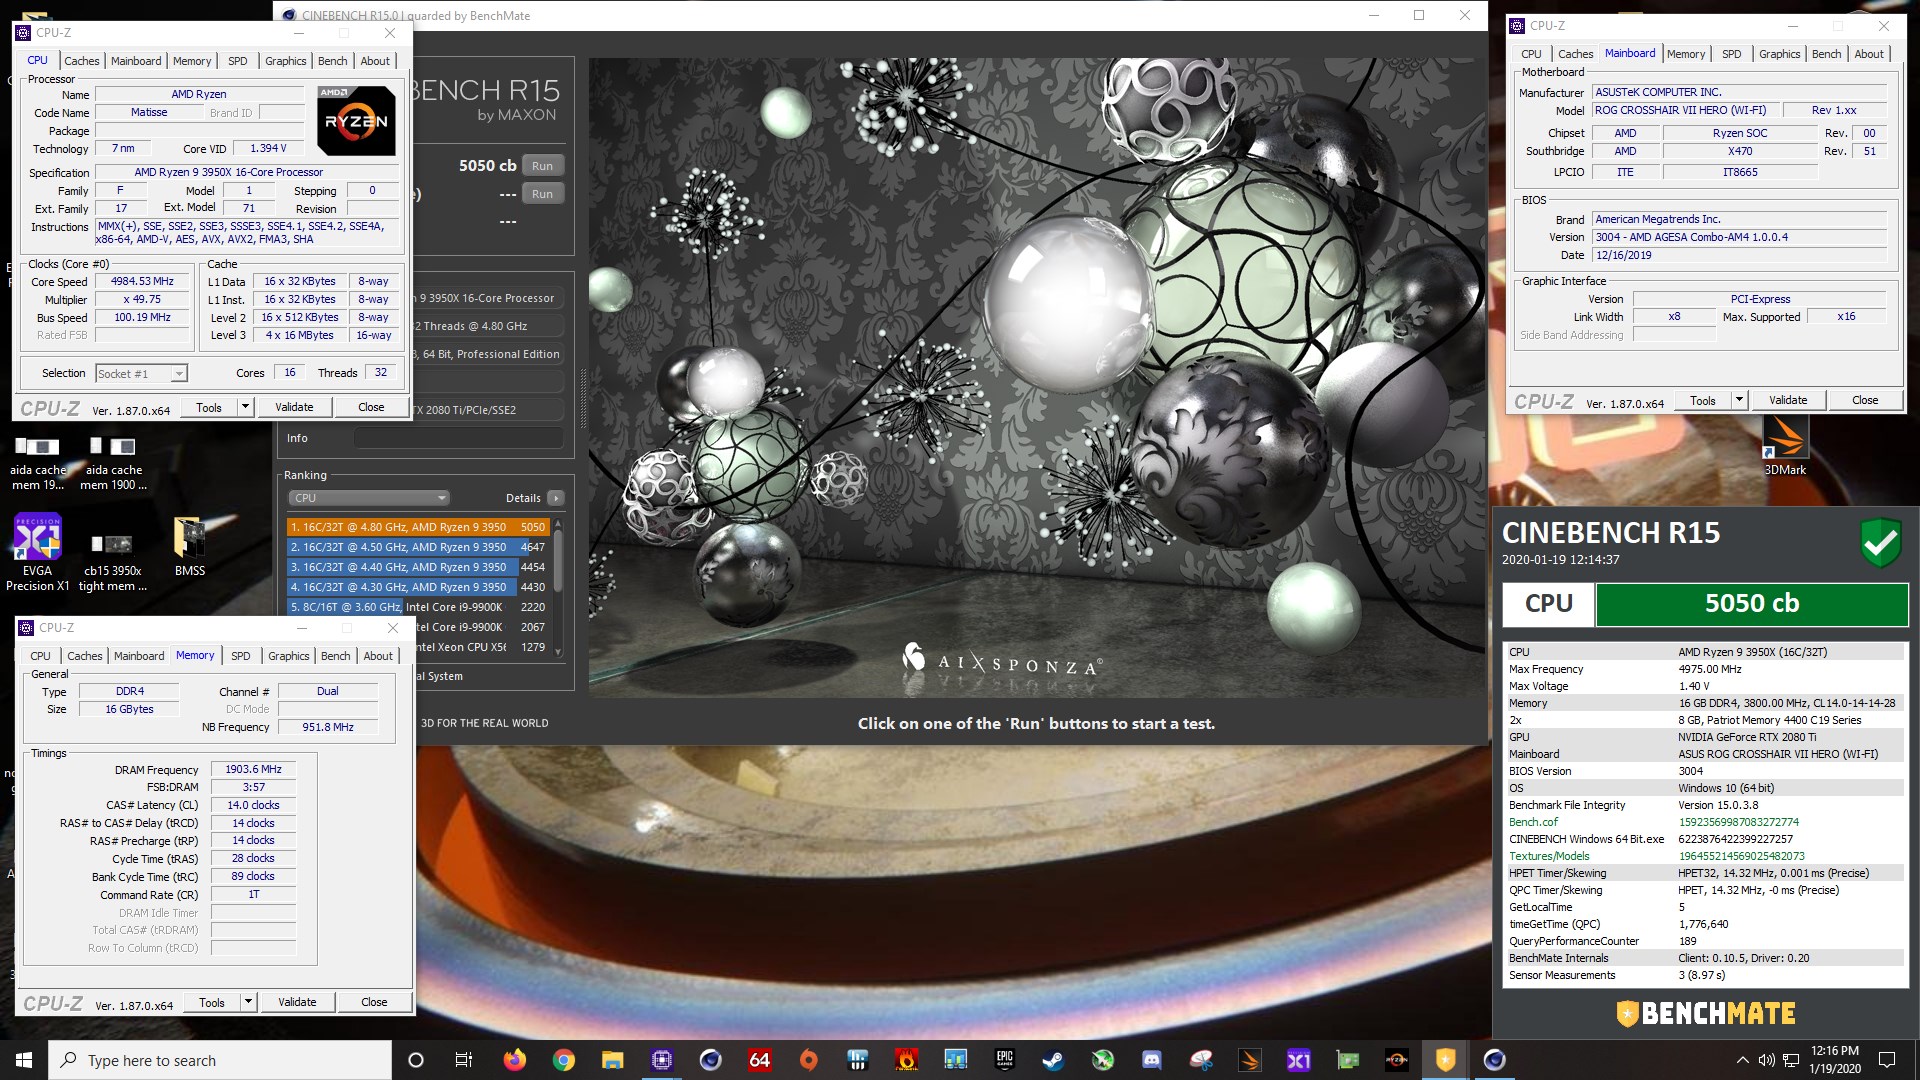Open Task View on the taskbar

tap(463, 1060)
